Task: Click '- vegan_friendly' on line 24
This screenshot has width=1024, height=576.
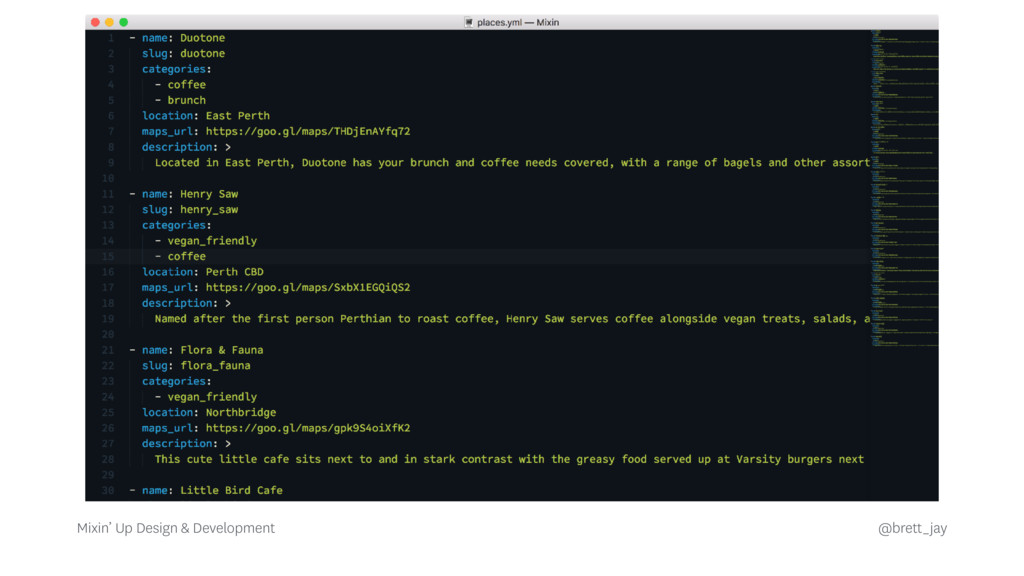Action: click(x=206, y=397)
